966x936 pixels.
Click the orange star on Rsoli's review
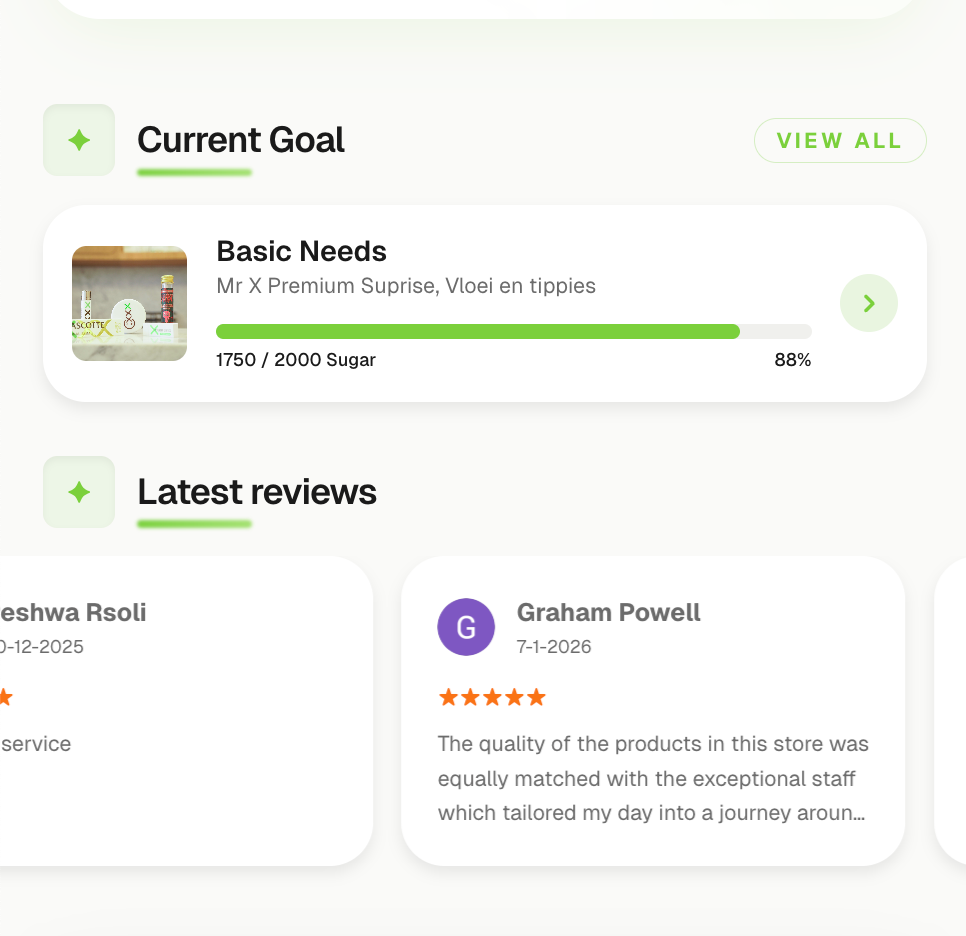(4, 697)
